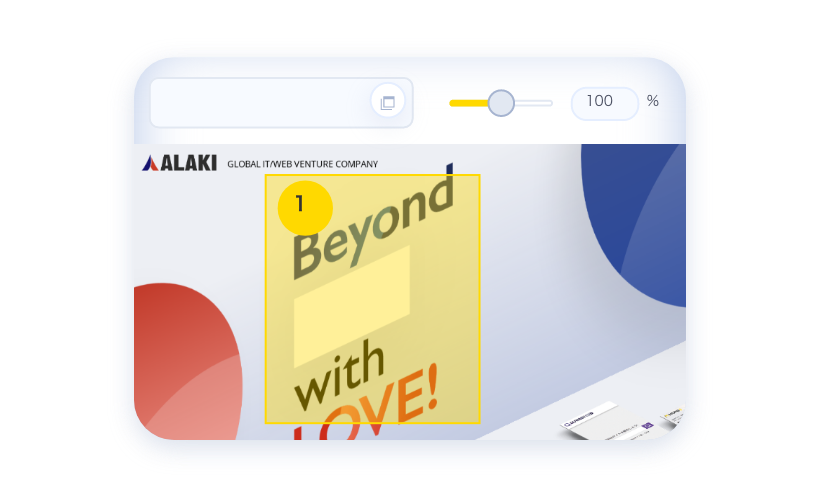The image size is (820, 484).
Task: Click the yellow filled slider track
Action: click(469, 103)
